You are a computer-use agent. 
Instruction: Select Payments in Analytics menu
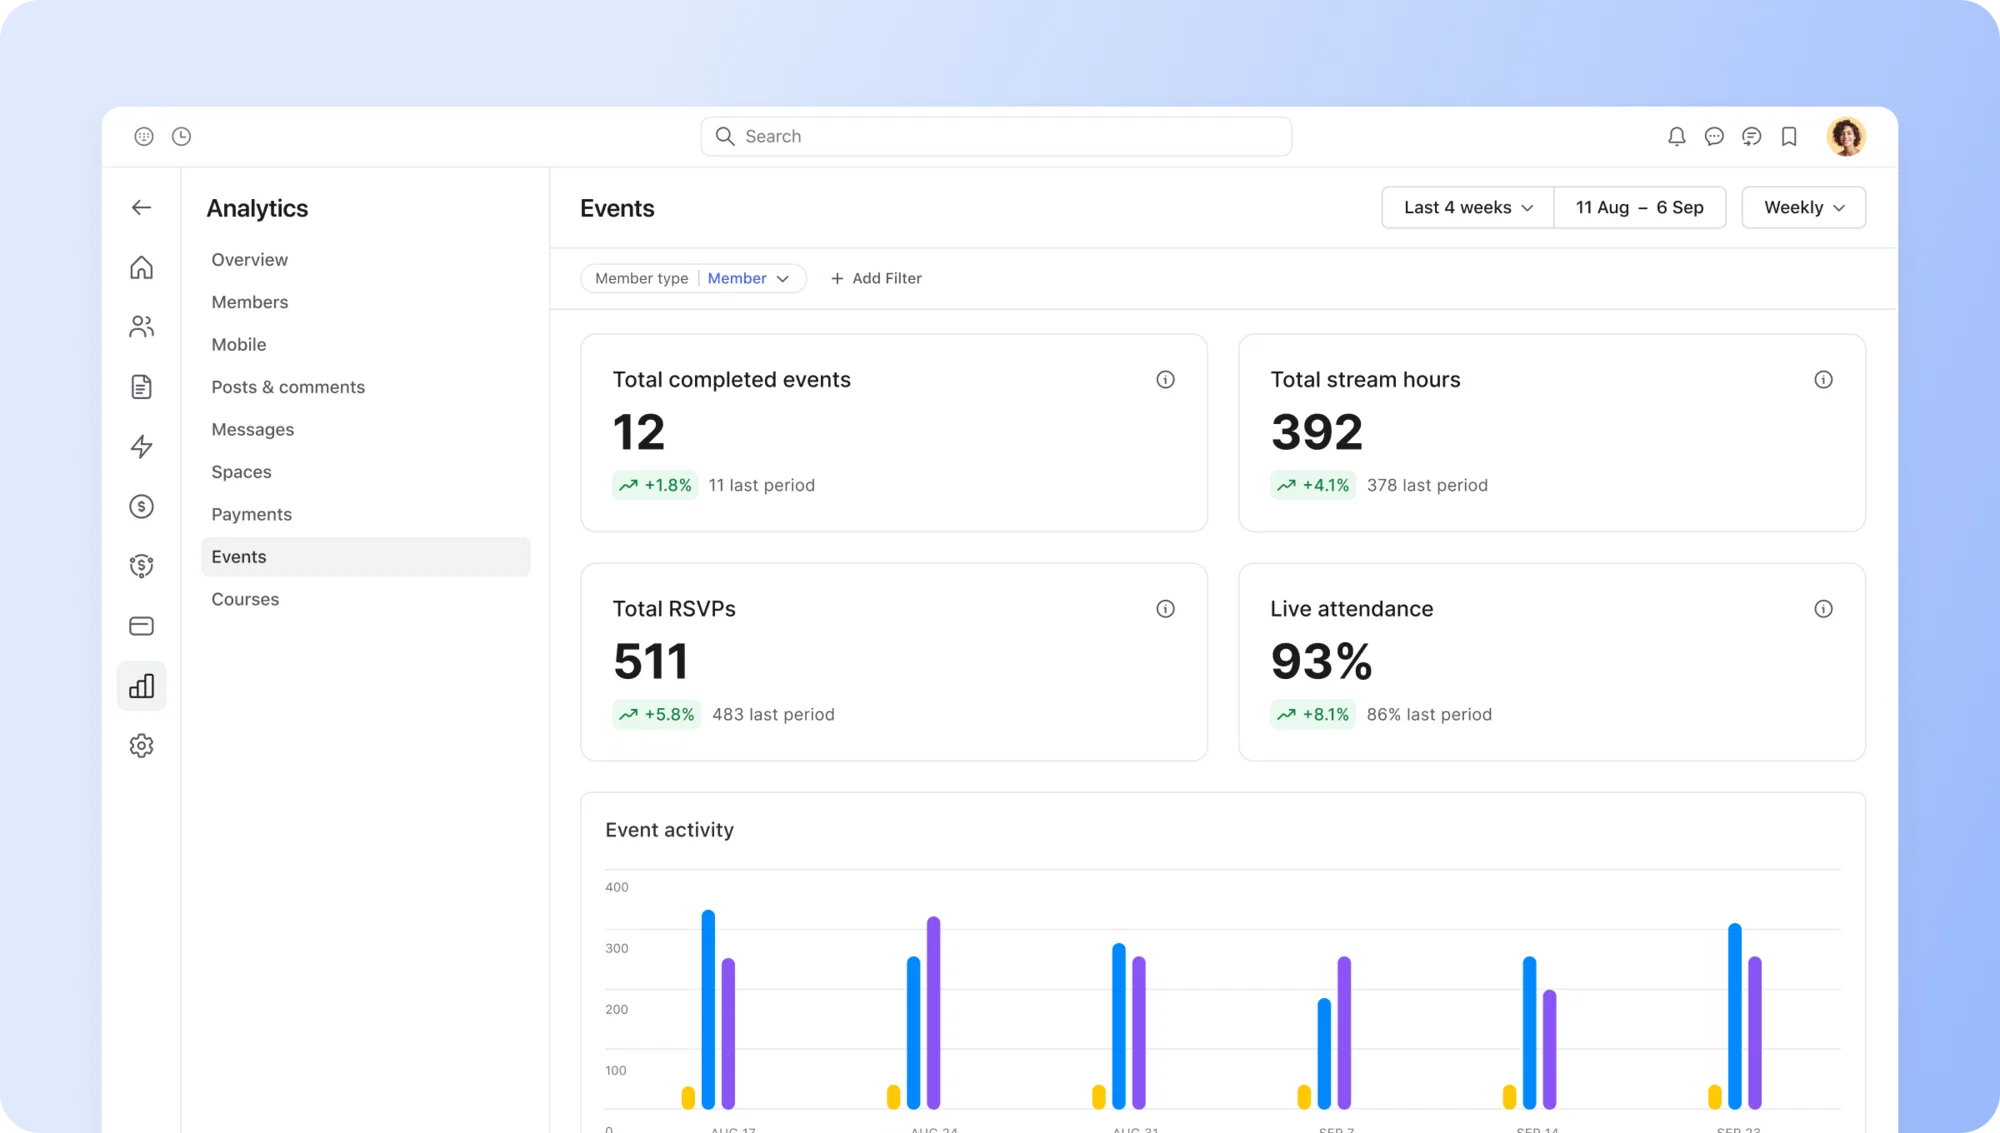[251, 515]
